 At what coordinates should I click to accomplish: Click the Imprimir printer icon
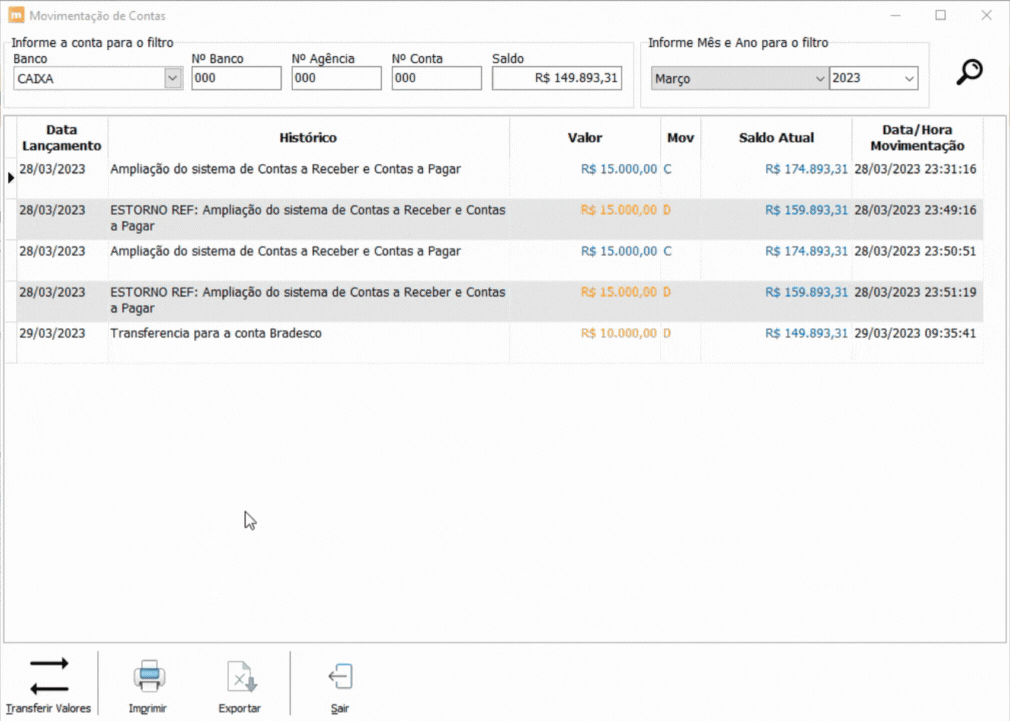point(149,677)
